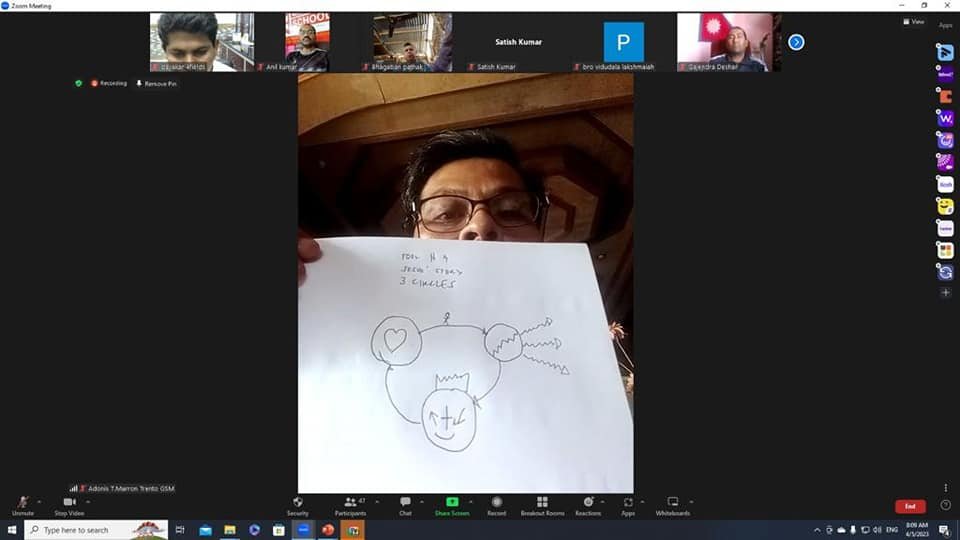The image size is (960, 540).
Task: Open PowerPoint from the taskbar
Action: (328, 530)
